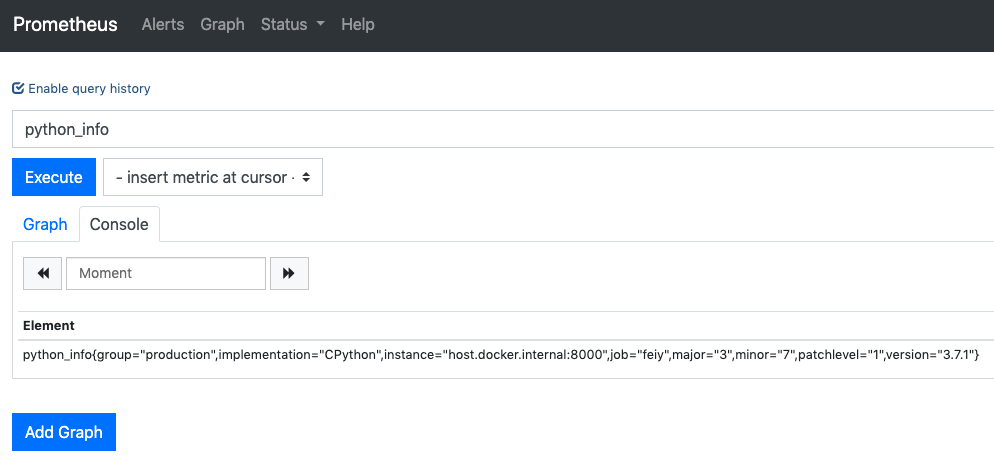Click the rewind time double-arrow icon
Image resolution: width=994 pixels, height=476 pixels.
point(43,273)
